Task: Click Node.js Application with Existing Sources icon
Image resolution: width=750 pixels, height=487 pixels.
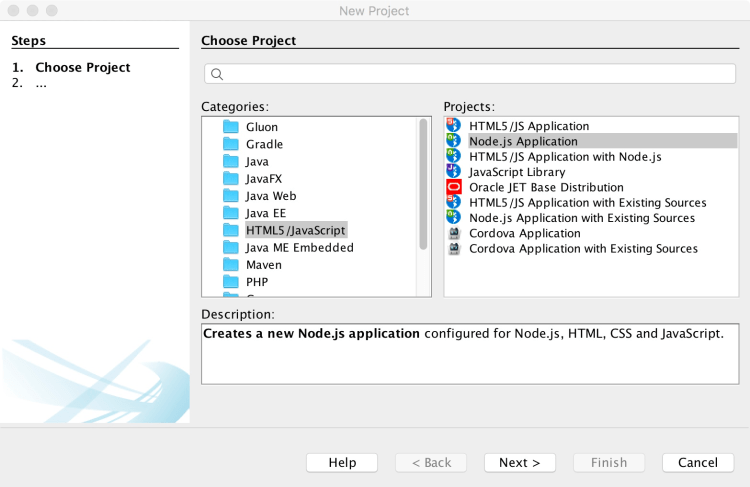Action: click(x=453, y=217)
